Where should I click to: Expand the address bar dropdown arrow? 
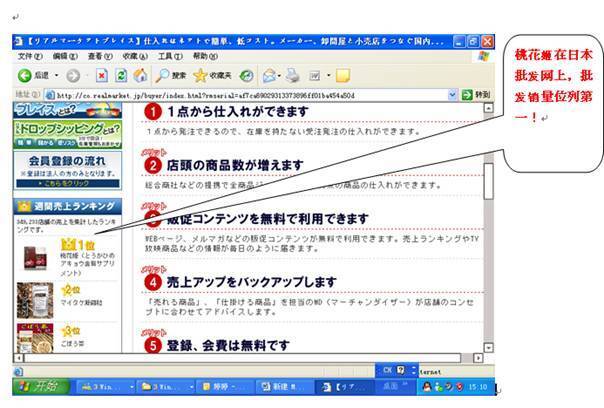pyautogui.click(x=466, y=94)
